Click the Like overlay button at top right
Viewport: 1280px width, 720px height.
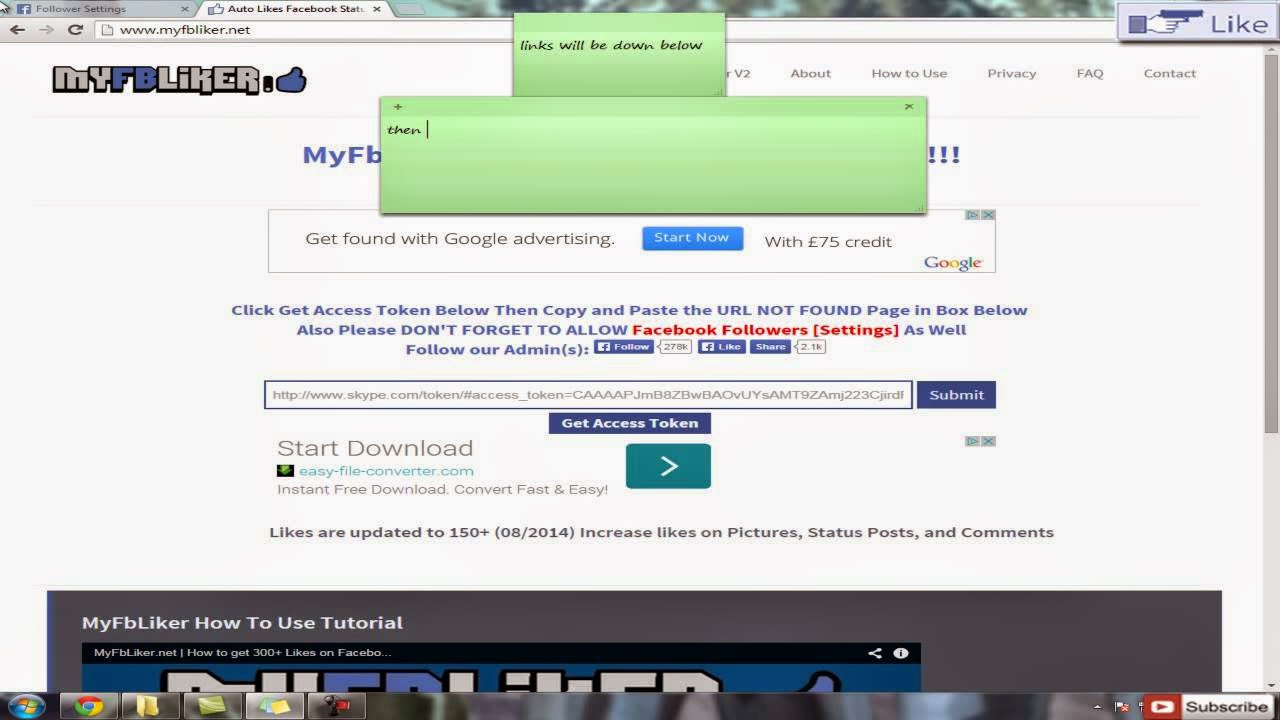1198,23
